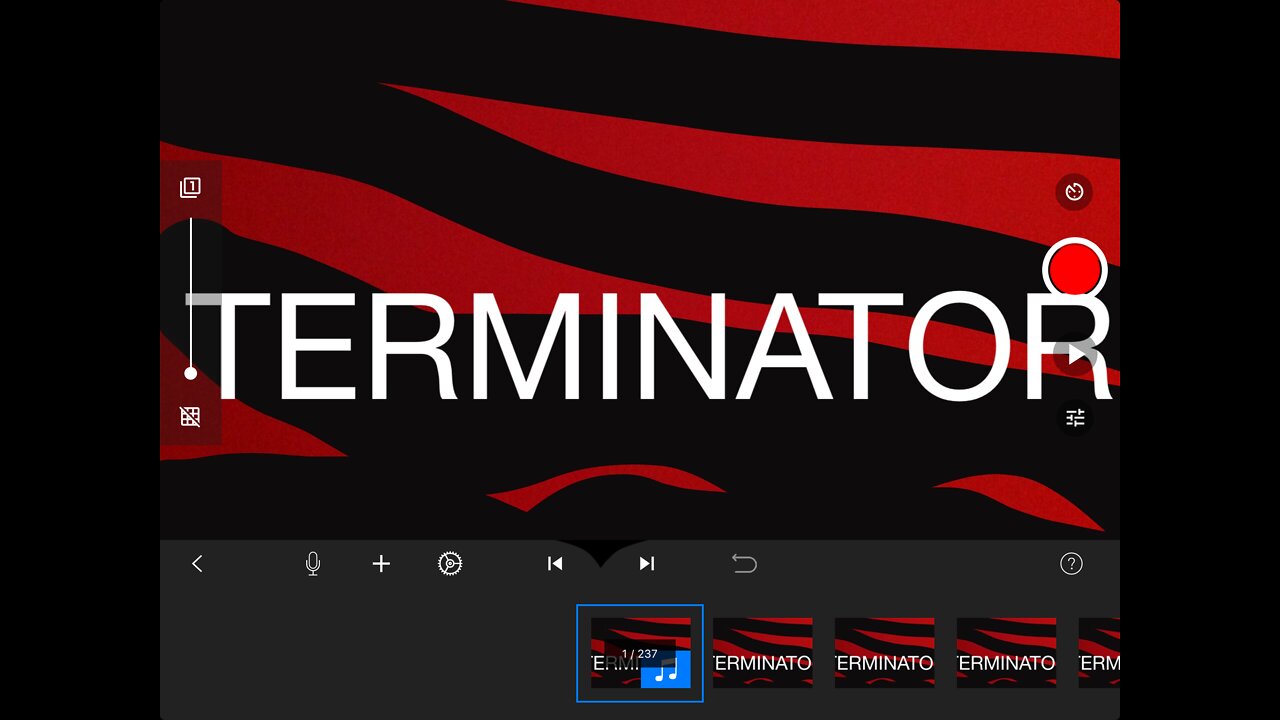Open project settings gear icon
The height and width of the screenshot is (720, 1280).
tap(450, 564)
